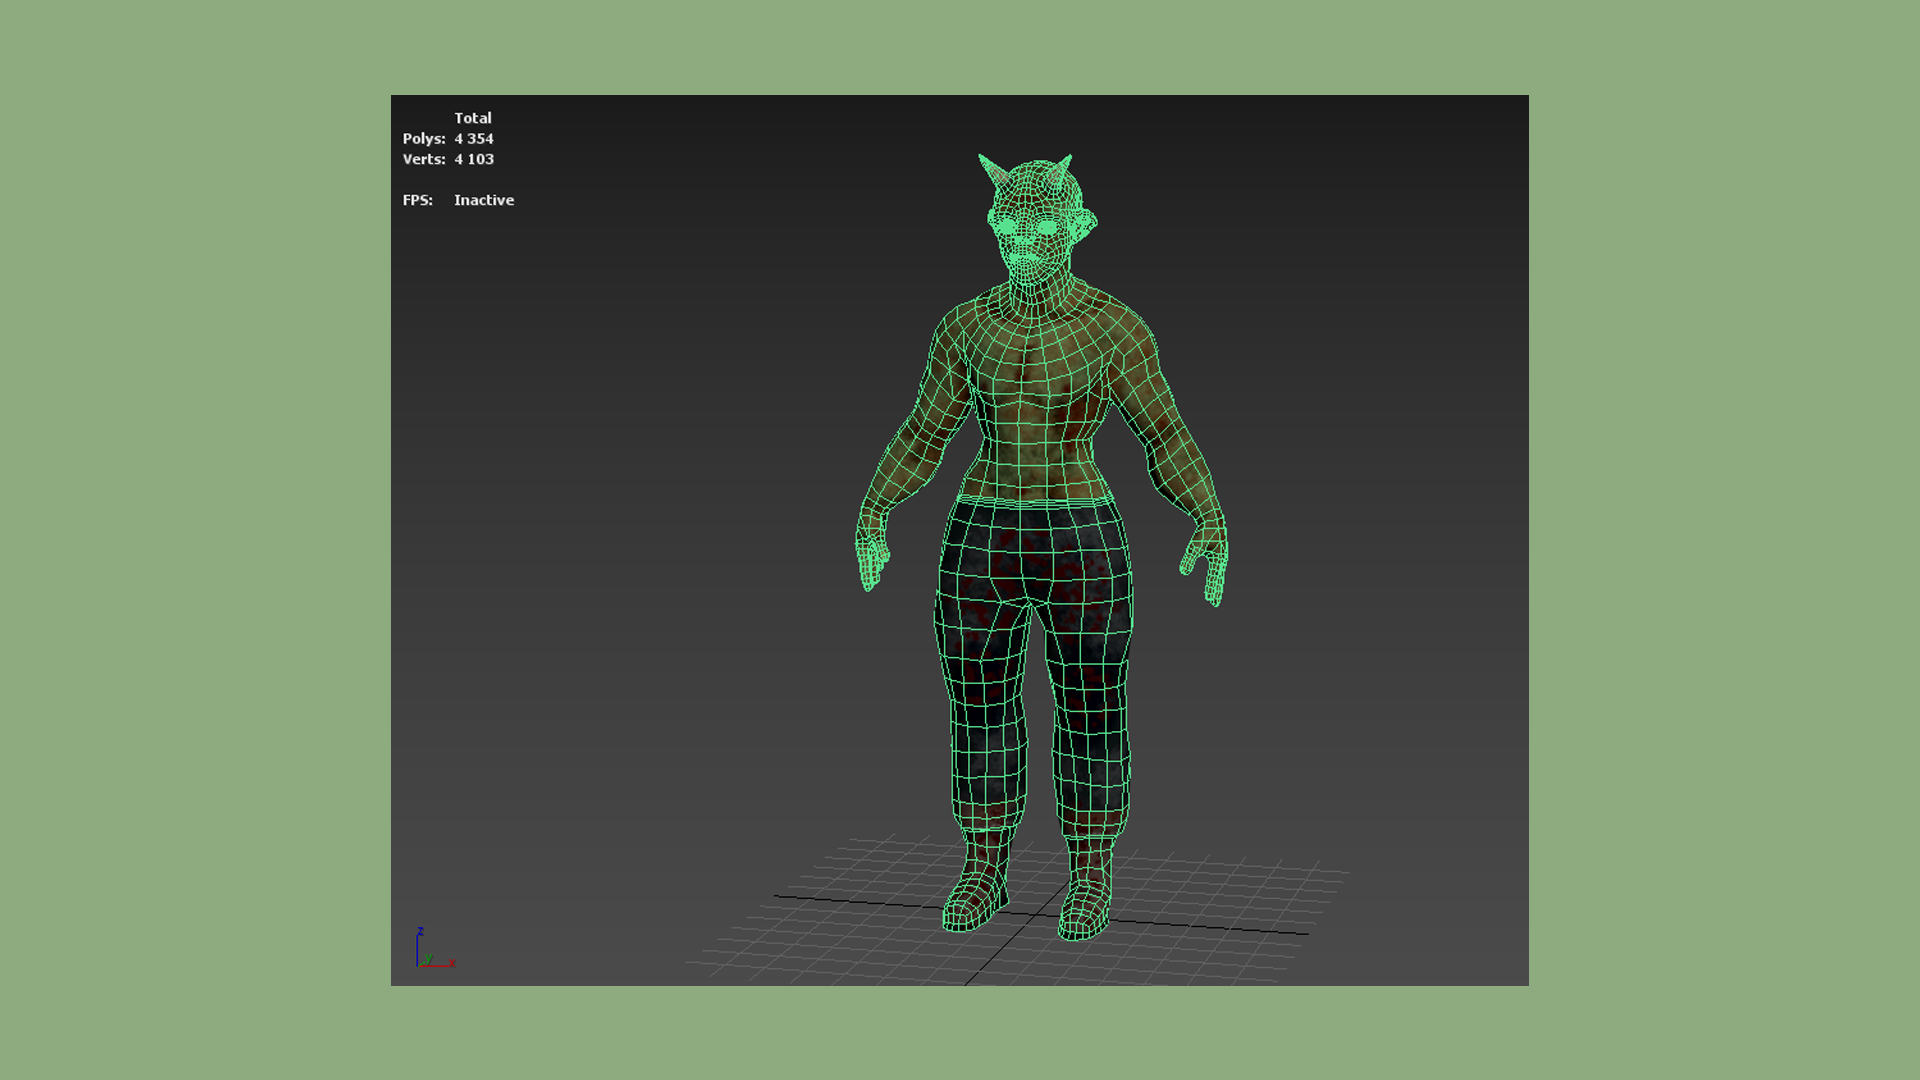
Task: Click the blue Z axis label on the gizmo
Action: [420, 931]
